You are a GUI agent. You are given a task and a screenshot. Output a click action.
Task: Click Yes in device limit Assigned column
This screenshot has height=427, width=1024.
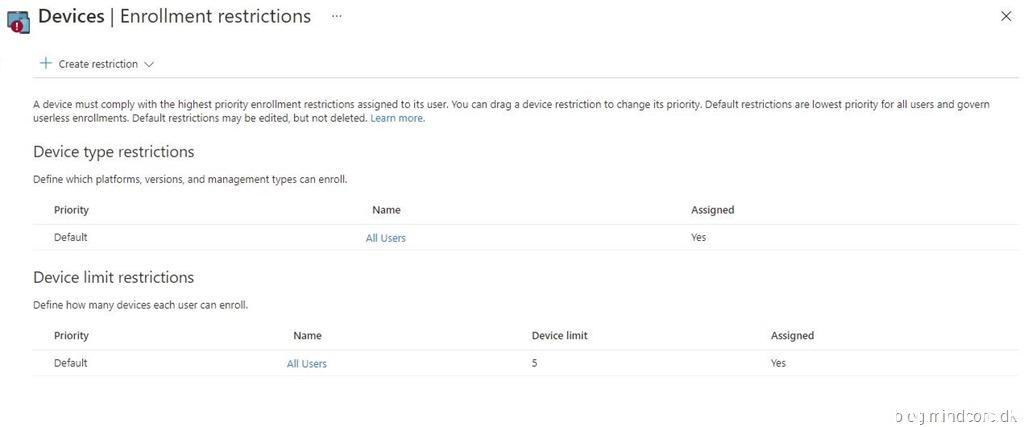point(778,363)
